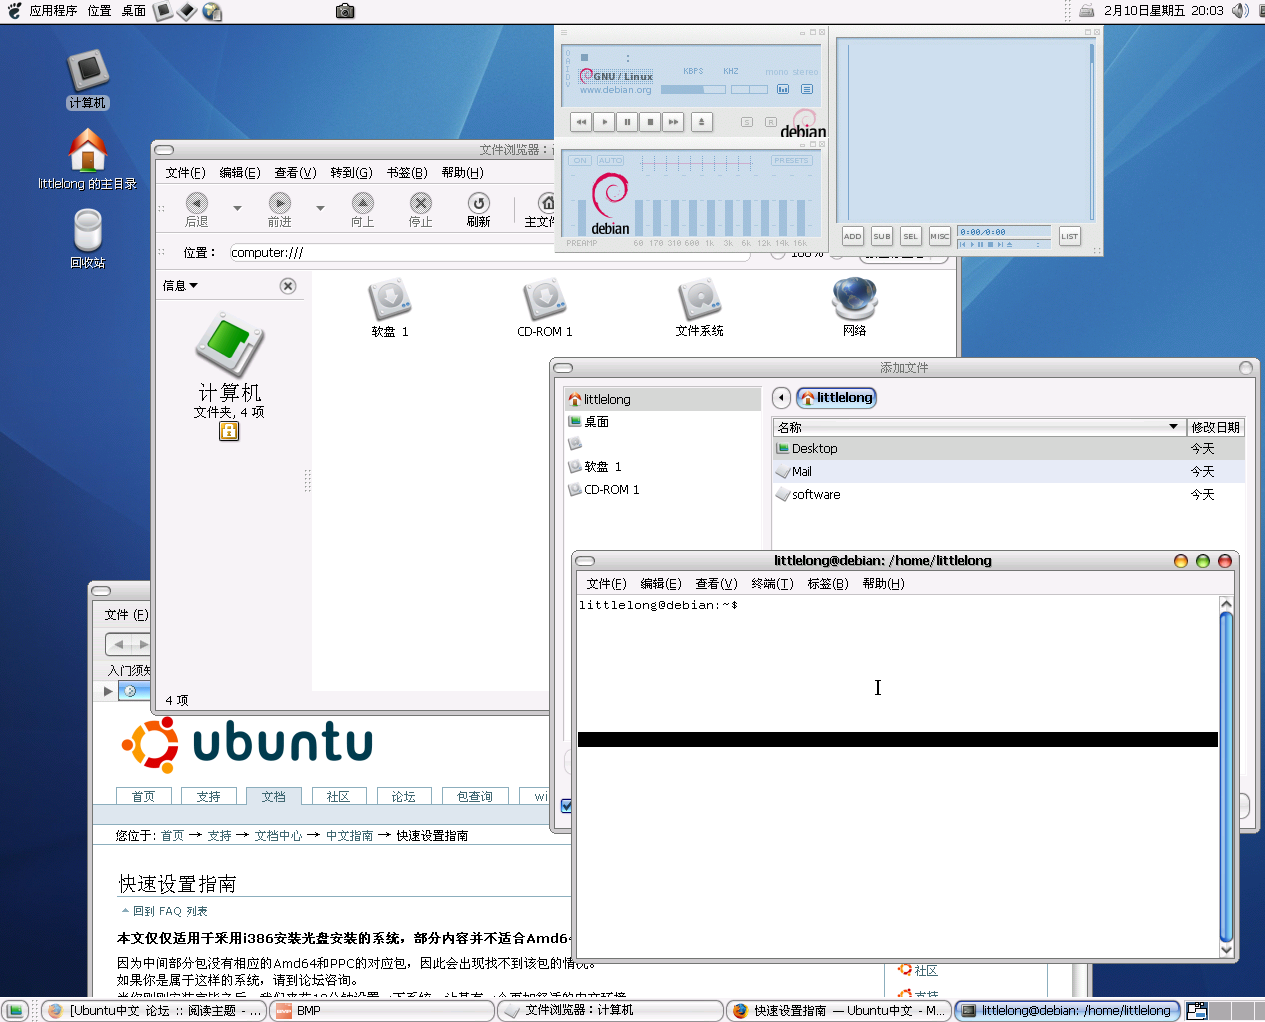Screen dimensions: 1265x1022
Task: Stop playback in the media player
Action: (x=650, y=122)
